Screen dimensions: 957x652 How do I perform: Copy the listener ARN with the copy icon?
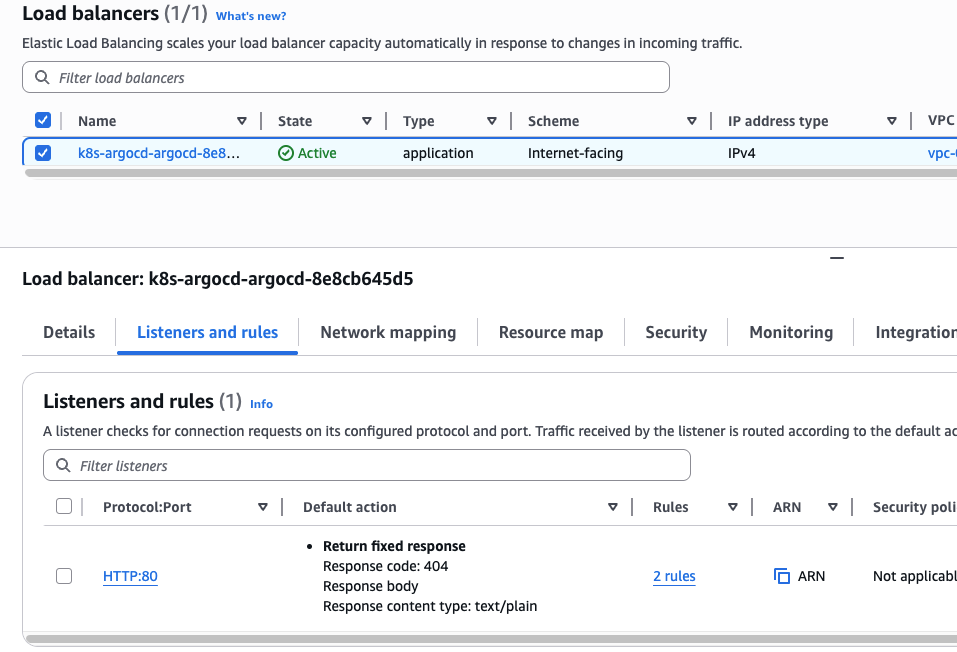tap(782, 576)
